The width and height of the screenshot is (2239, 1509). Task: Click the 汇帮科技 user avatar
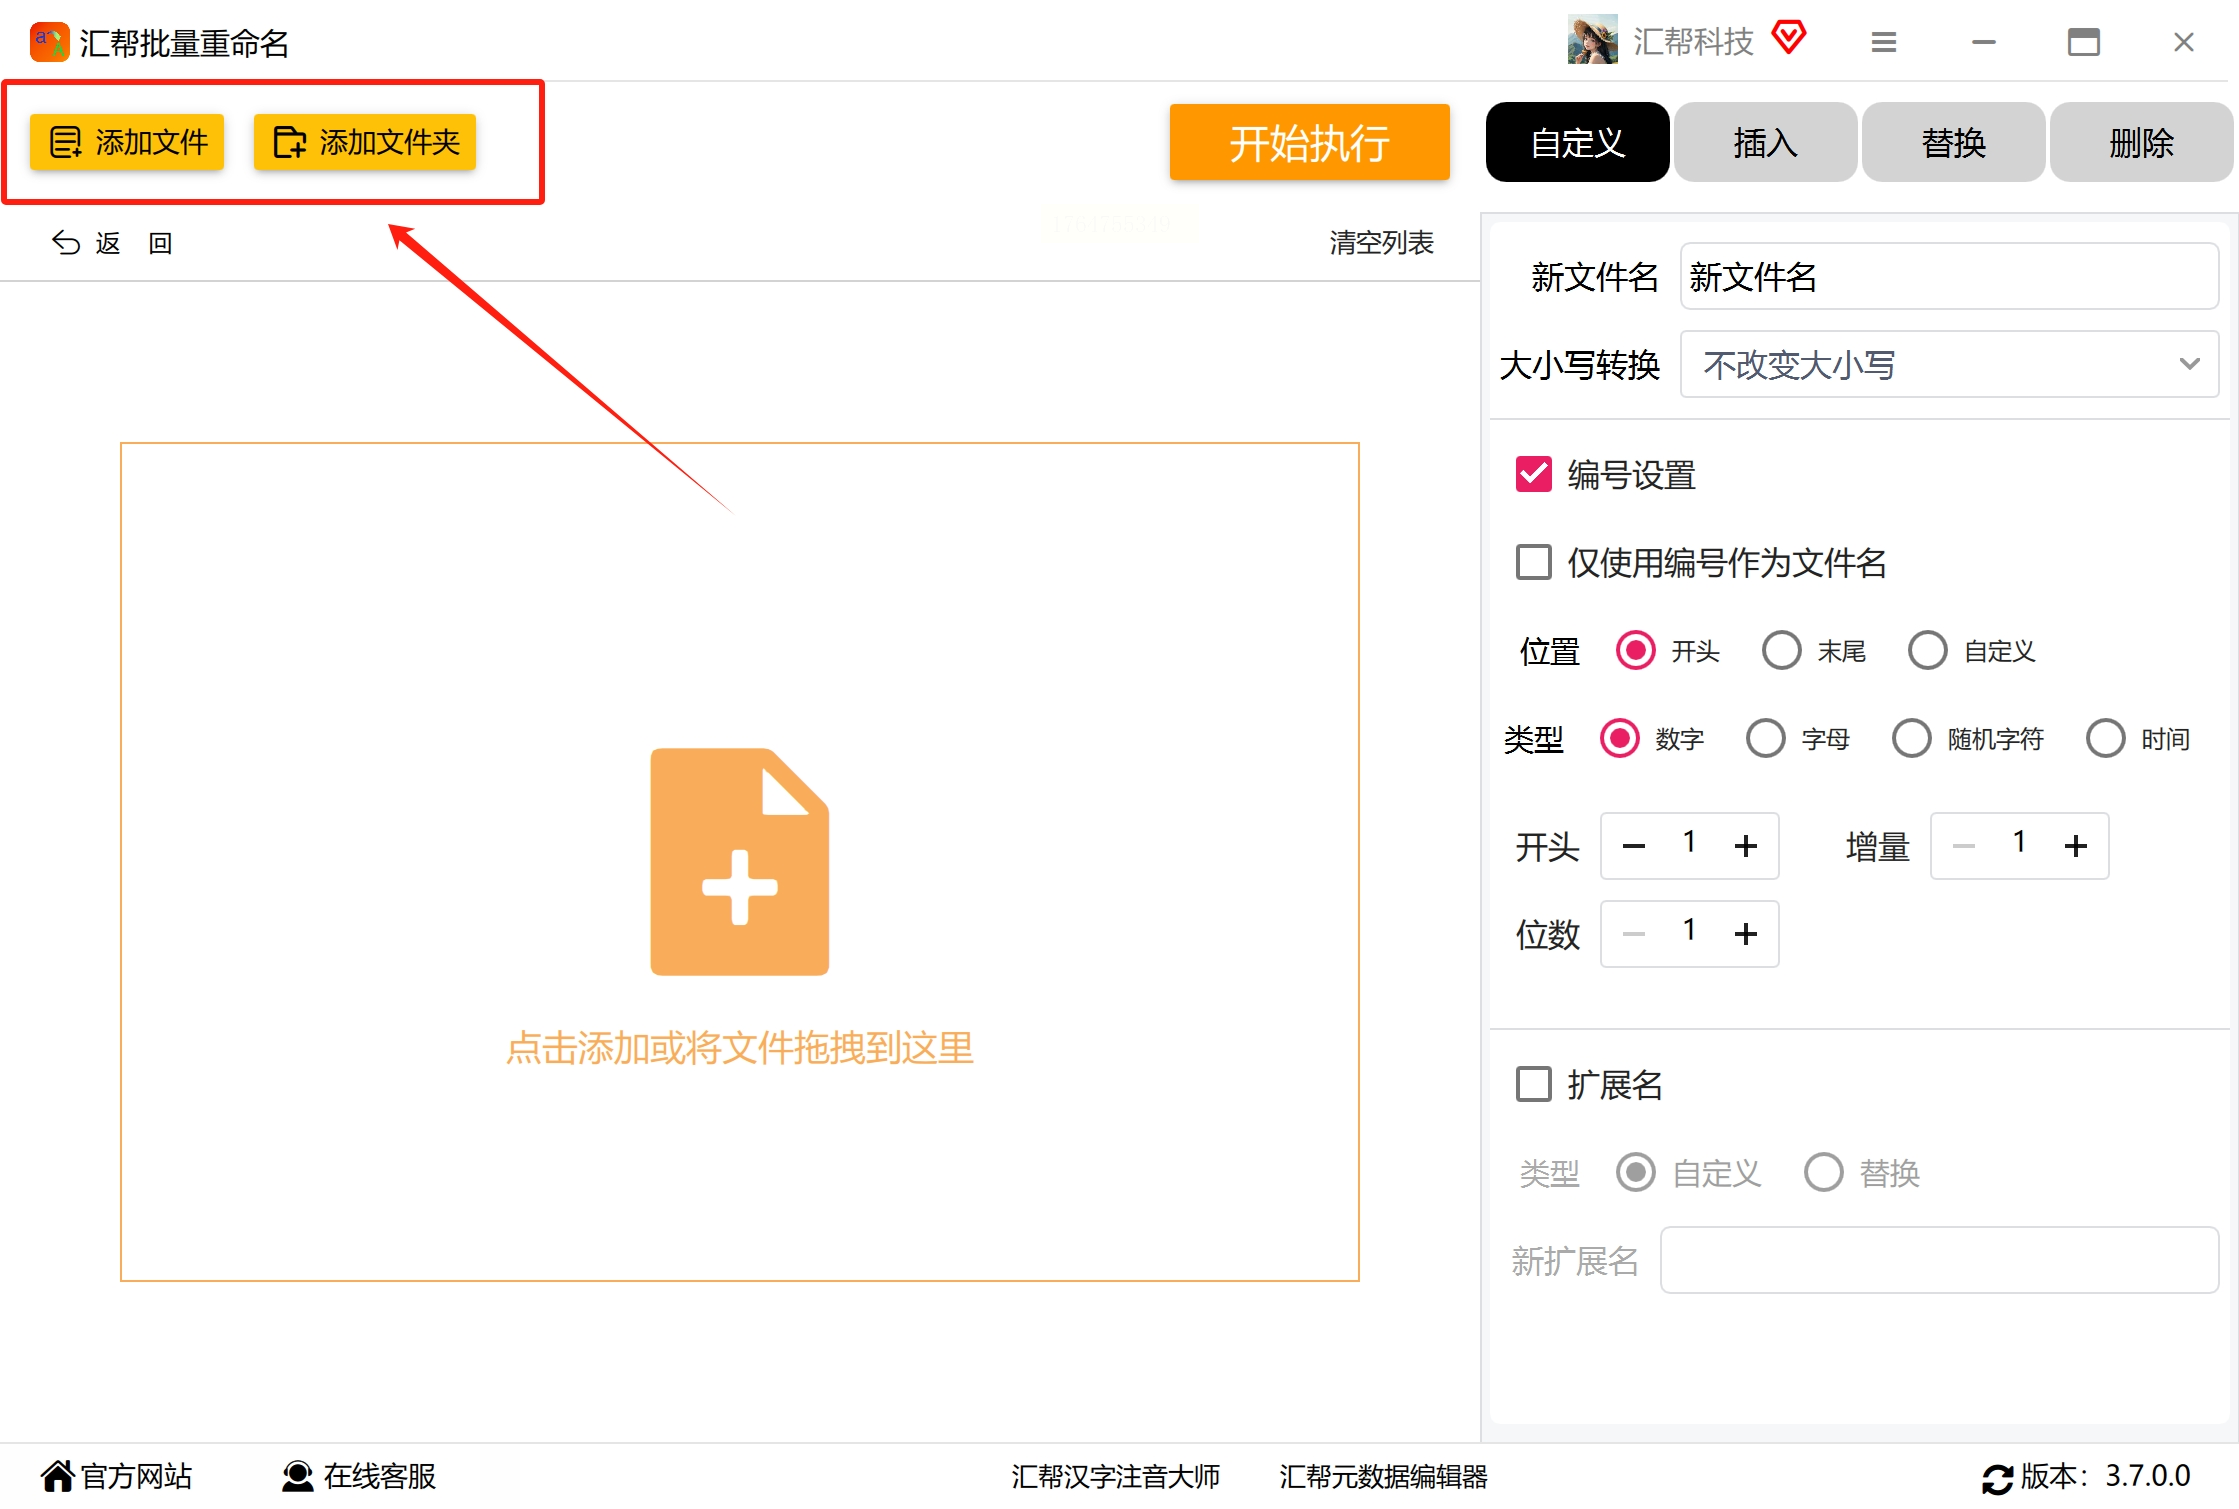[x=1592, y=40]
